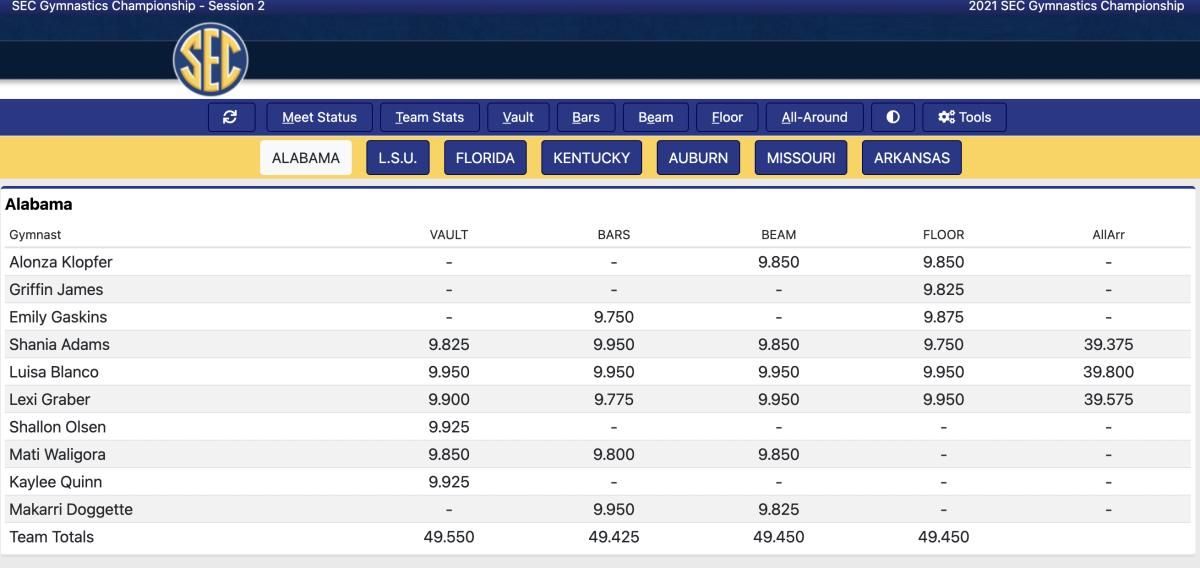Click Lexi Graber's all-around score 39.575
Viewport: 1200px width, 568px height.
1109,399
